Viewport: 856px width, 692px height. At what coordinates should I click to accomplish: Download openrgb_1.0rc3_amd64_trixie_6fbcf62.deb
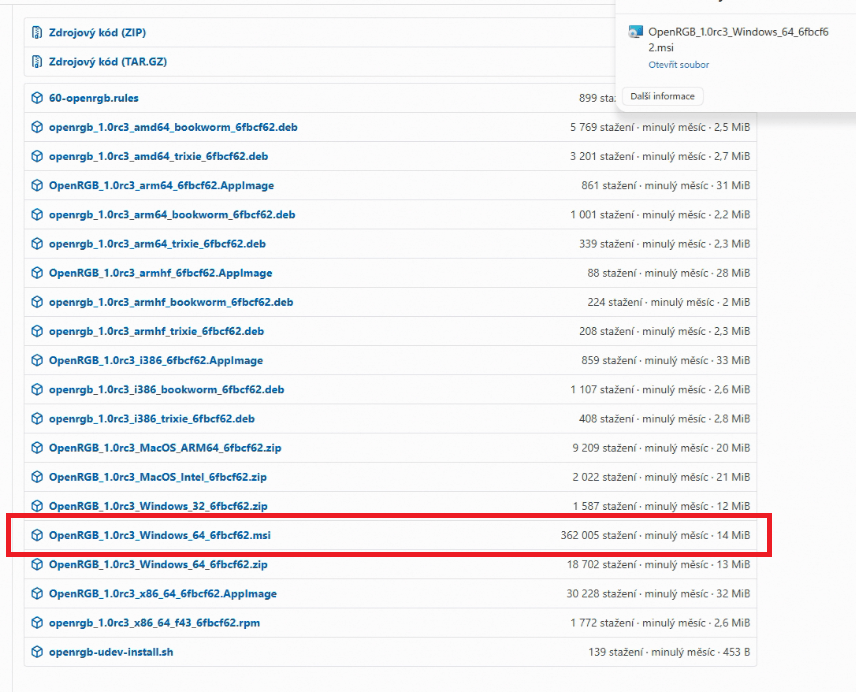click(x=158, y=157)
